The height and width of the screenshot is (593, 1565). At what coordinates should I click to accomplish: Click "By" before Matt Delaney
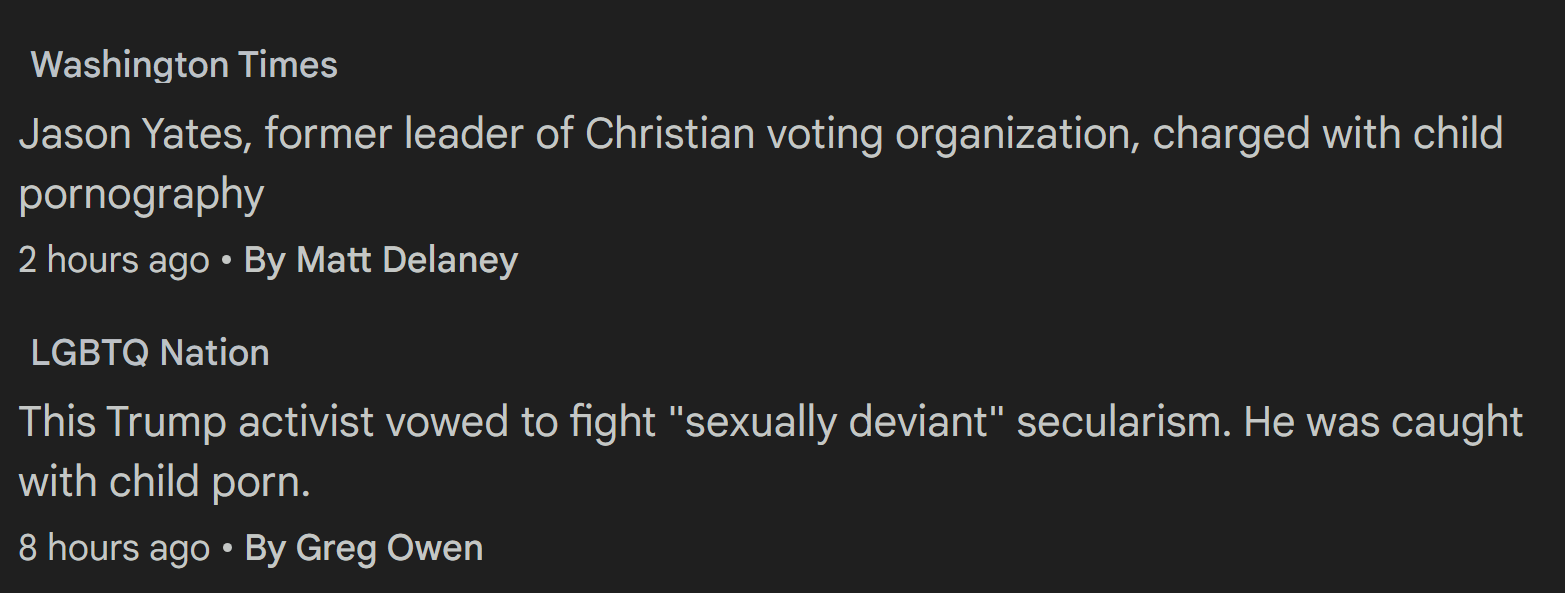[x=265, y=260]
